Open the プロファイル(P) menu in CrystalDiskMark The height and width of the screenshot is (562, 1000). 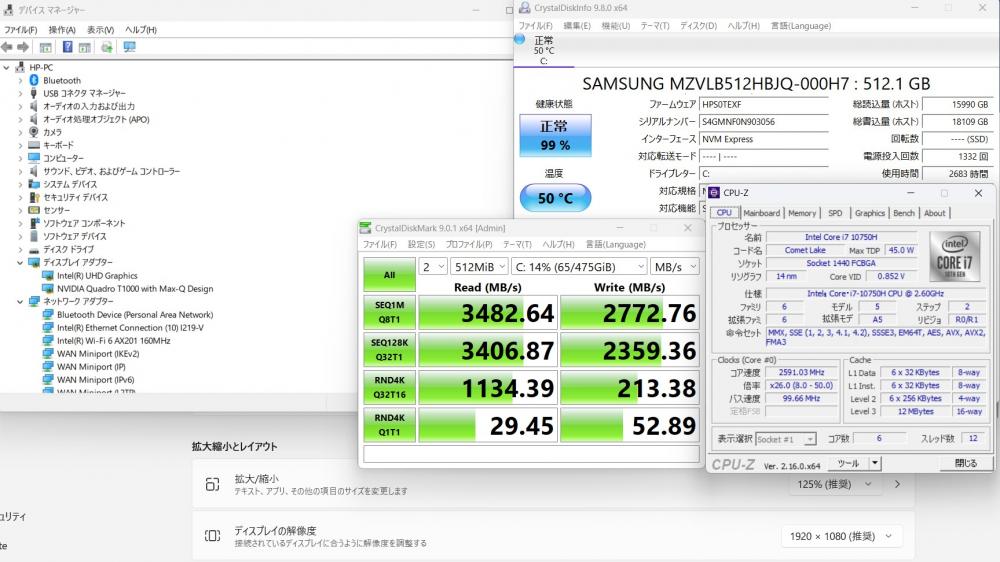coord(469,244)
